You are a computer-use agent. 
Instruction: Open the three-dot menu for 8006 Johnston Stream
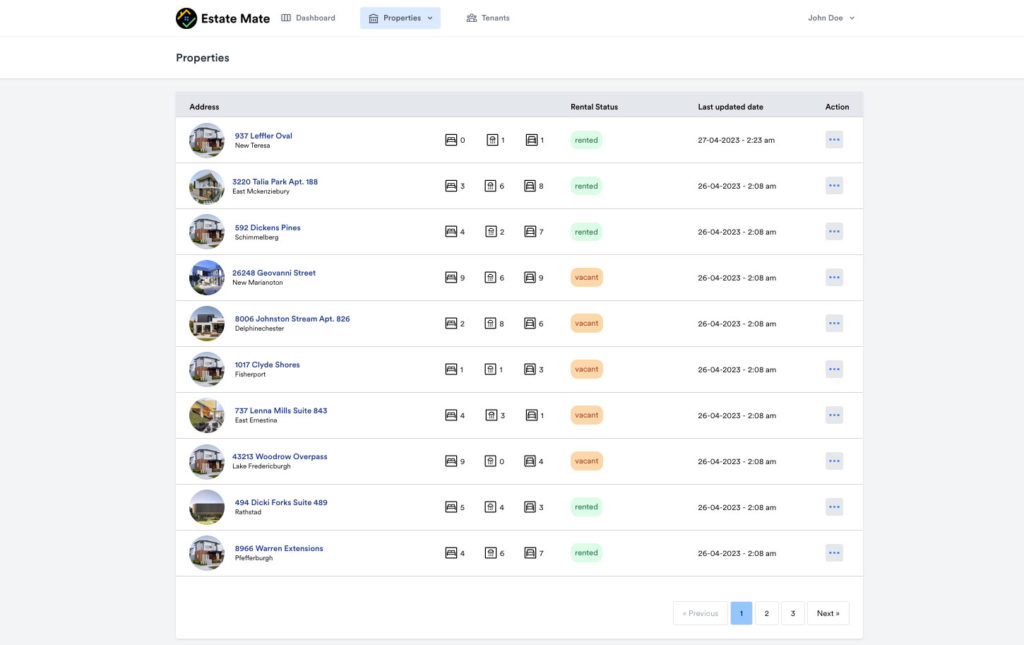click(834, 324)
